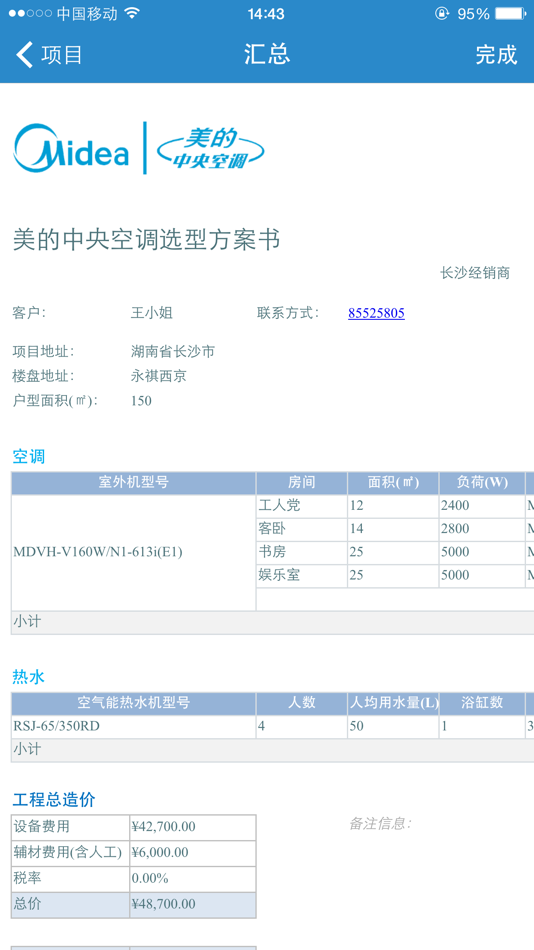Tap the 房间 column header
This screenshot has width=534, height=950.
click(302, 483)
